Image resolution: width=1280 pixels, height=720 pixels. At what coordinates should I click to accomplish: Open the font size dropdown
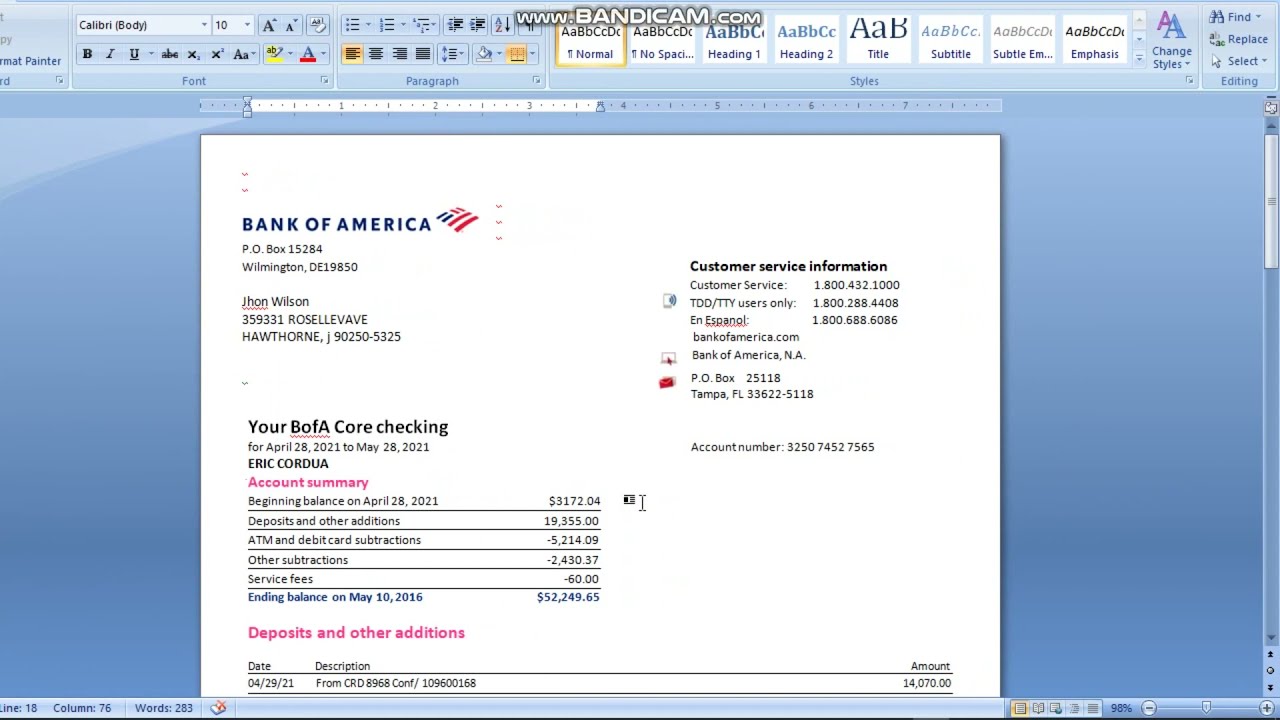click(x=247, y=25)
